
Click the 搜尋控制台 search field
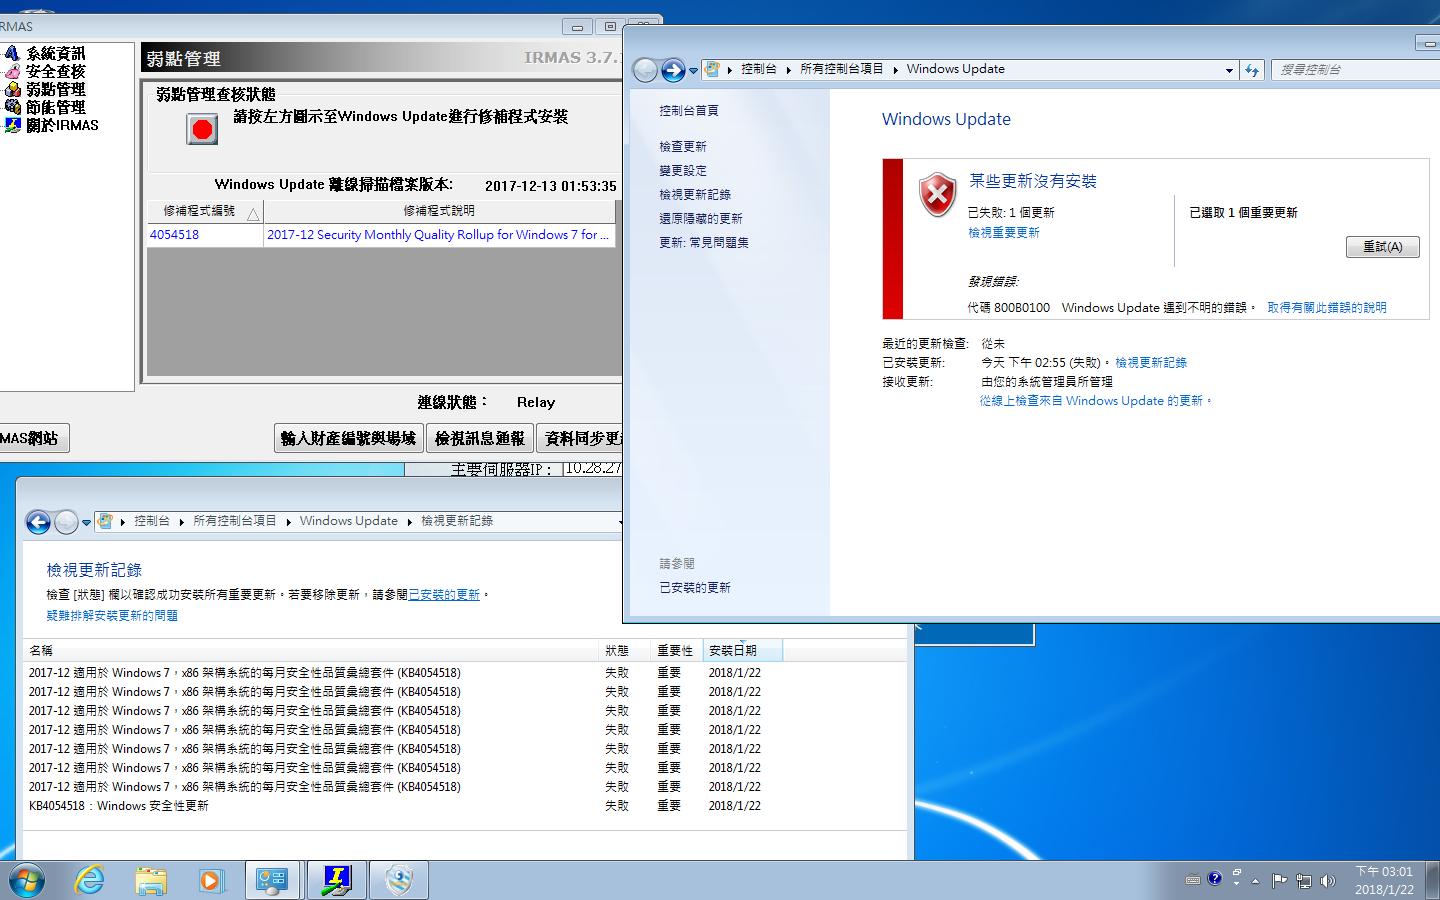pyautogui.click(x=1355, y=70)
